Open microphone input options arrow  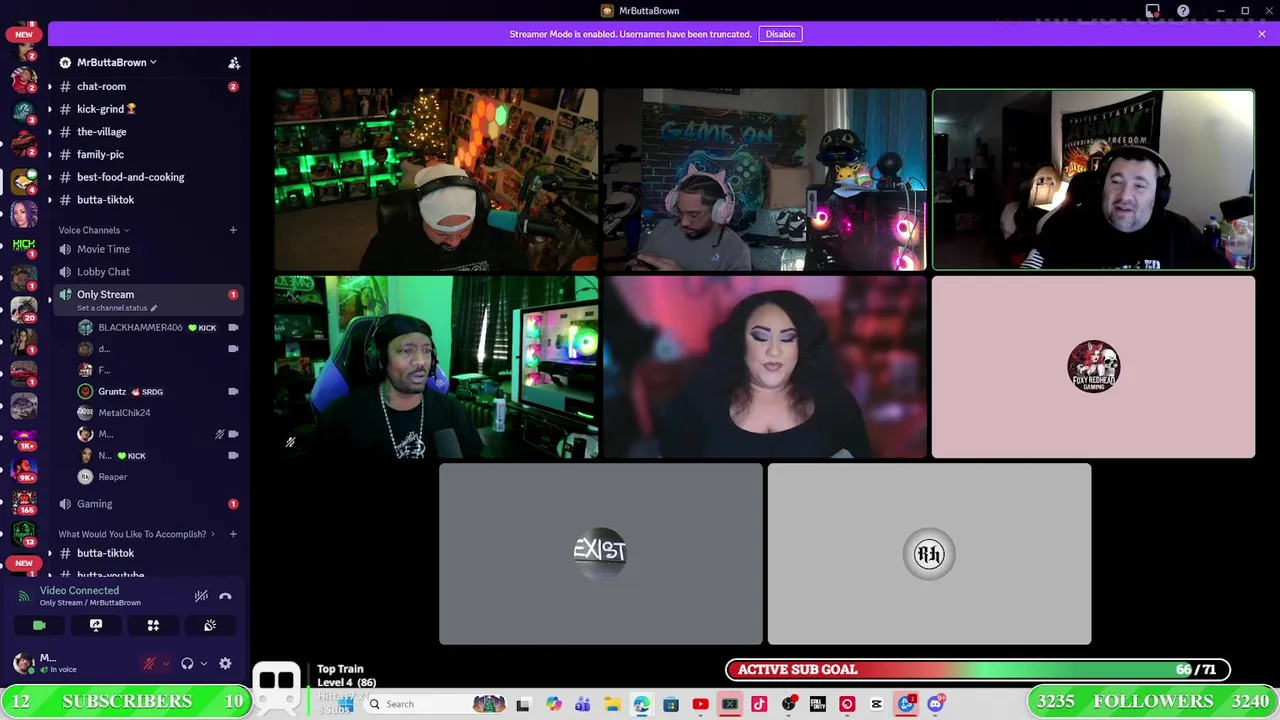tap(165, 663)
